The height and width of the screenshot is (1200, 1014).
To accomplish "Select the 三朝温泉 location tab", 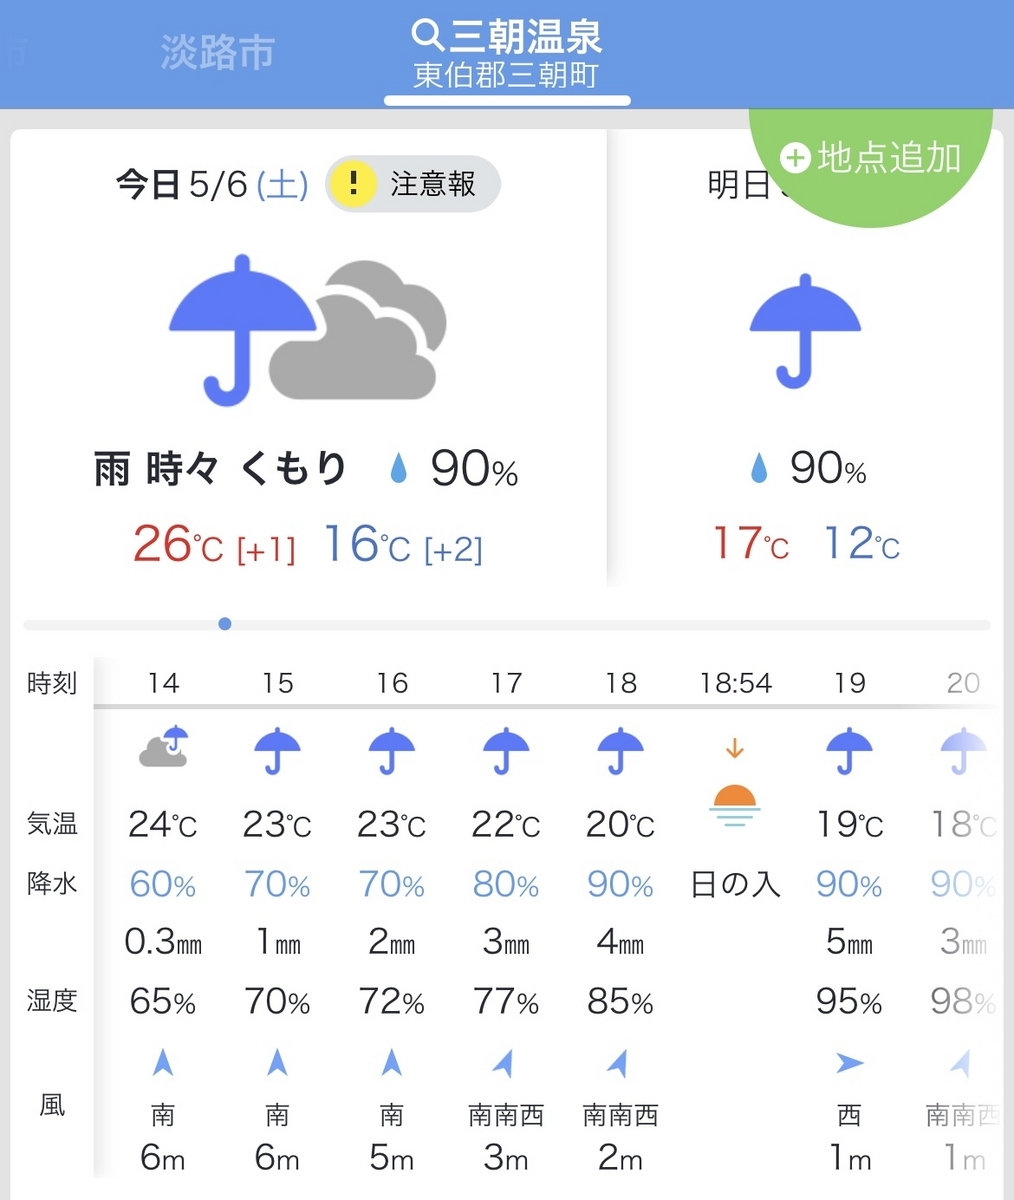I will pos(507,55).
